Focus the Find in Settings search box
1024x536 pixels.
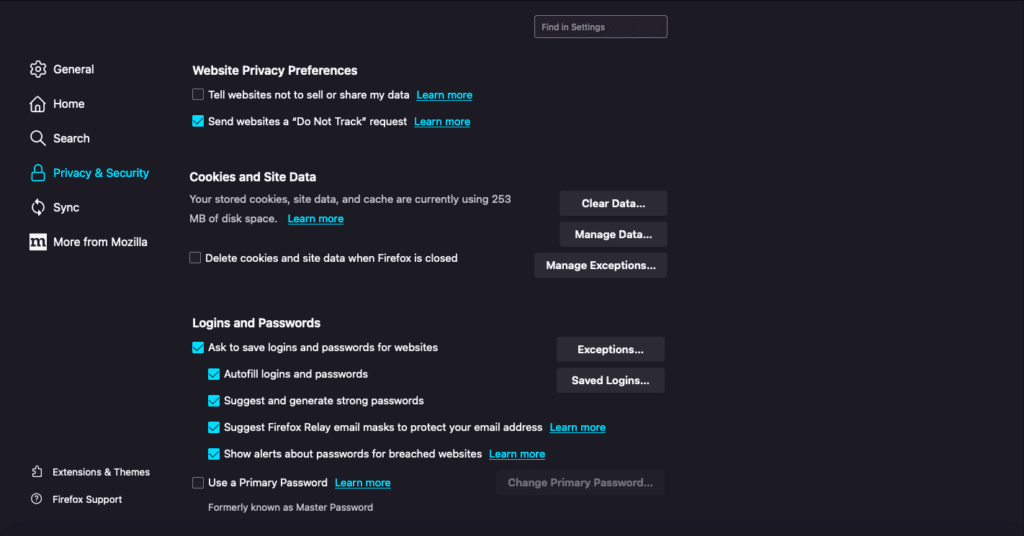click(601, 27)
